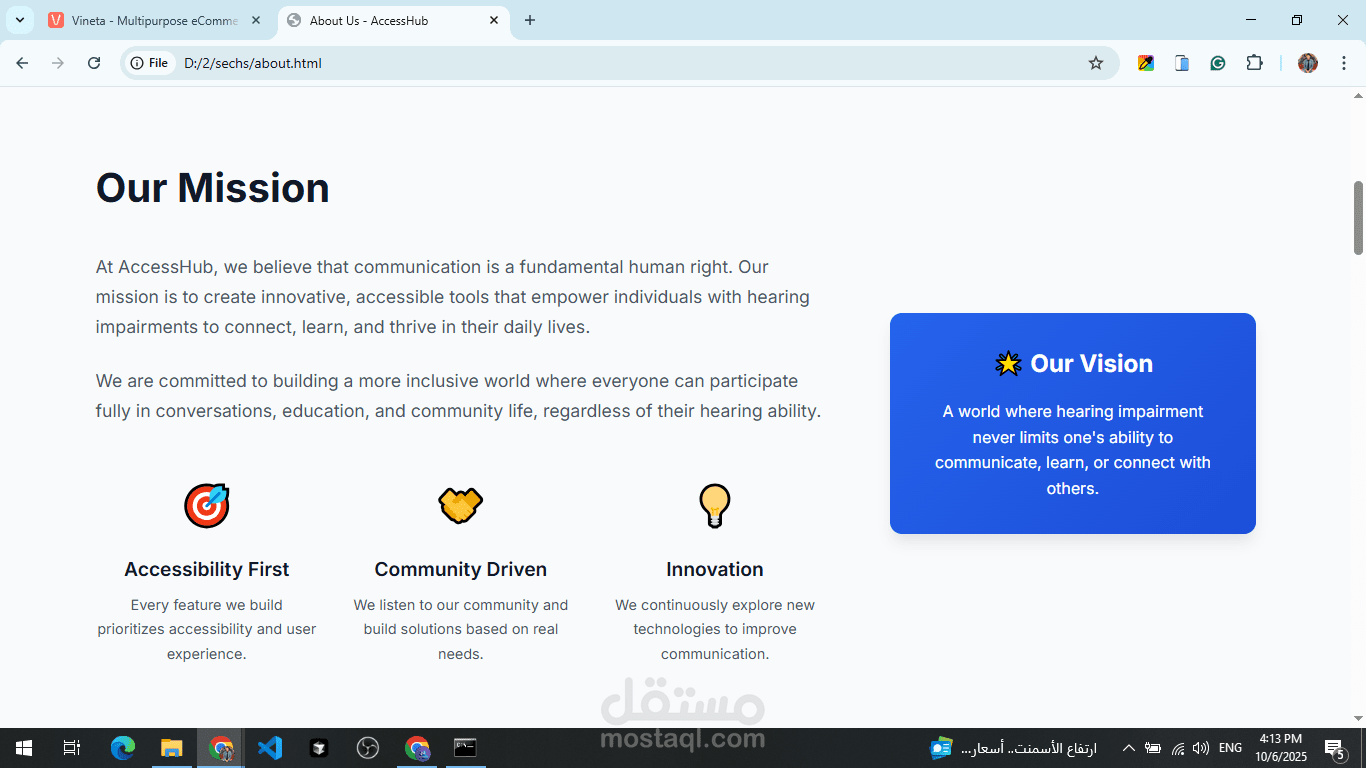Select the About Us - AccessHub tab

tap(393, 20)
